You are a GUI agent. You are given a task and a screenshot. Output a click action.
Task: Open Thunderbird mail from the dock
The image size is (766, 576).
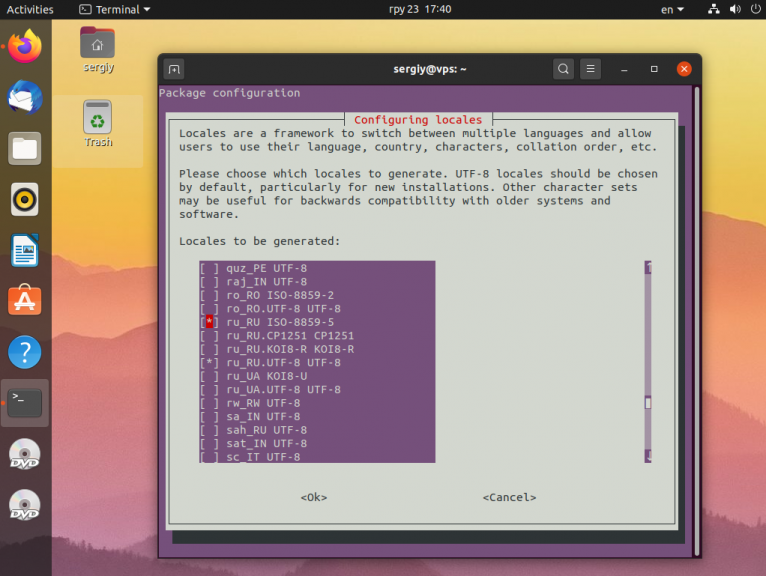click(24, 97)
